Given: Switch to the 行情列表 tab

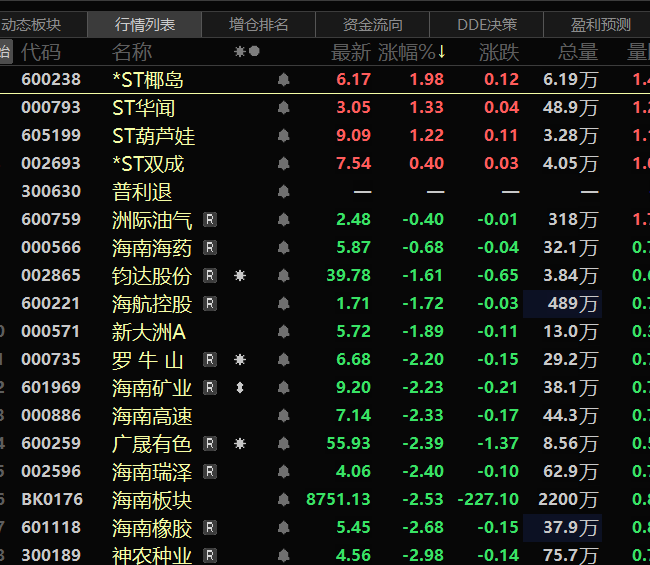Looking at the screenshot, I should (x=145, y=25).
